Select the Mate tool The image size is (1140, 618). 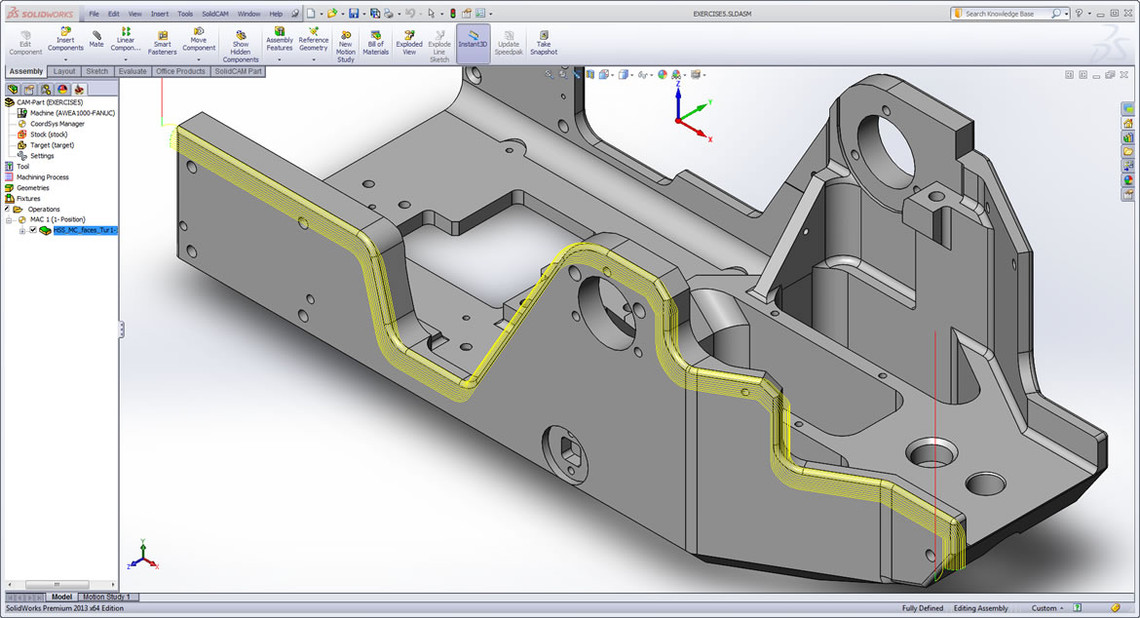(x=96, y=40)
